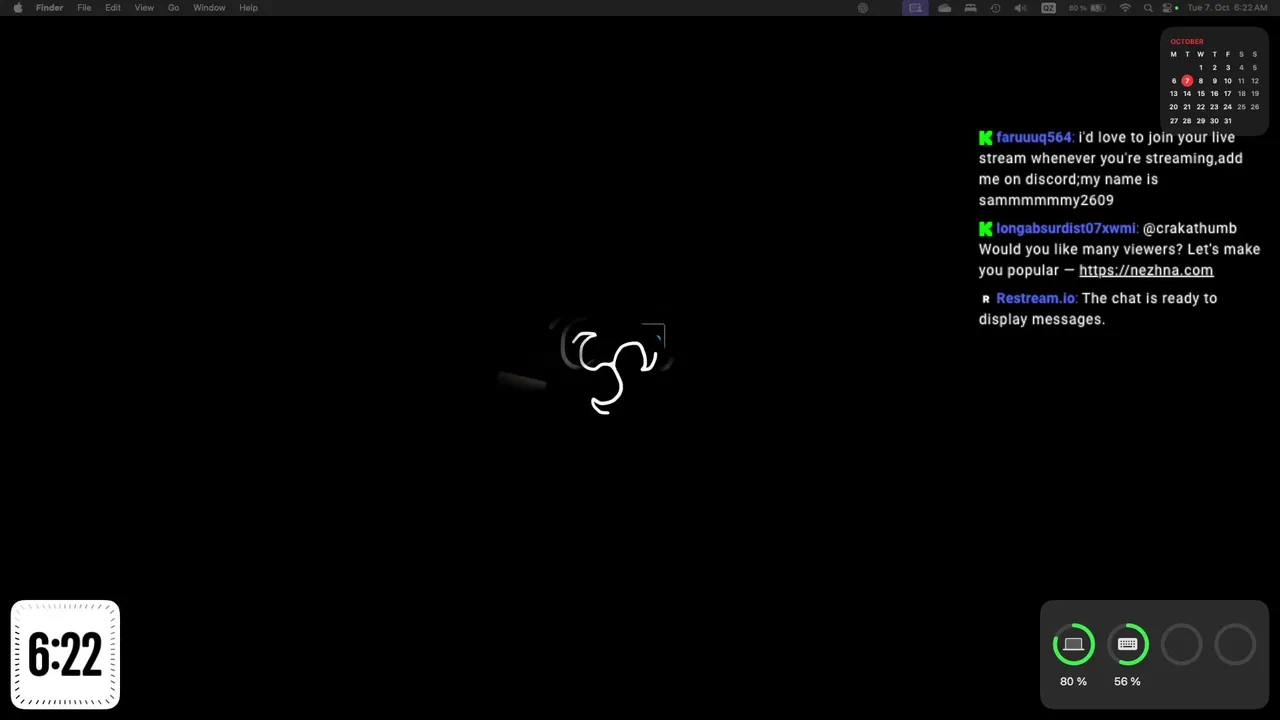The width and height of the screenshot is (1280, 720).
Task: Click the '80 %' label under laptop ring
Action: pyautogui.click(x=1073, y=681)
